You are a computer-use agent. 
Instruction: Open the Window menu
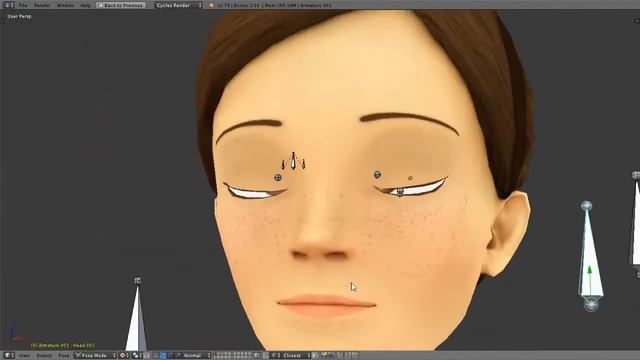pos(65,5)
